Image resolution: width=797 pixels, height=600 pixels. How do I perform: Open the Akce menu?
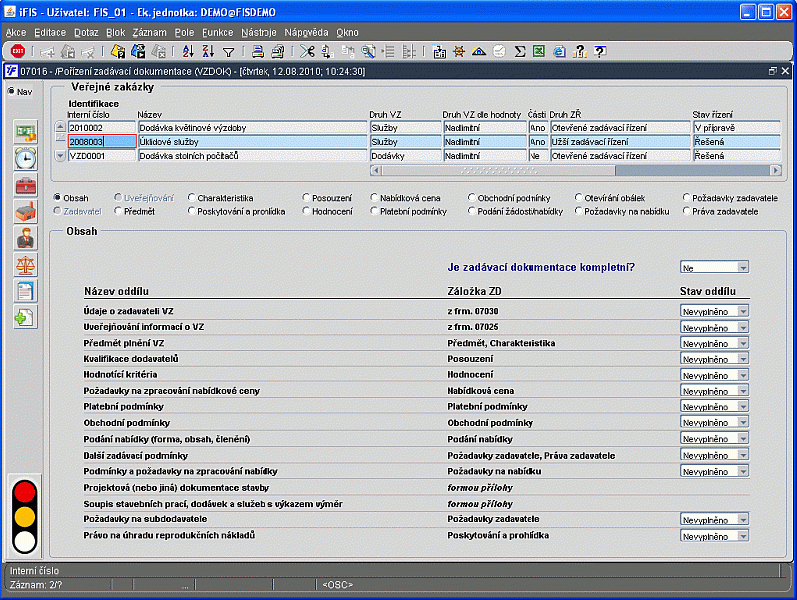(16, 33)
